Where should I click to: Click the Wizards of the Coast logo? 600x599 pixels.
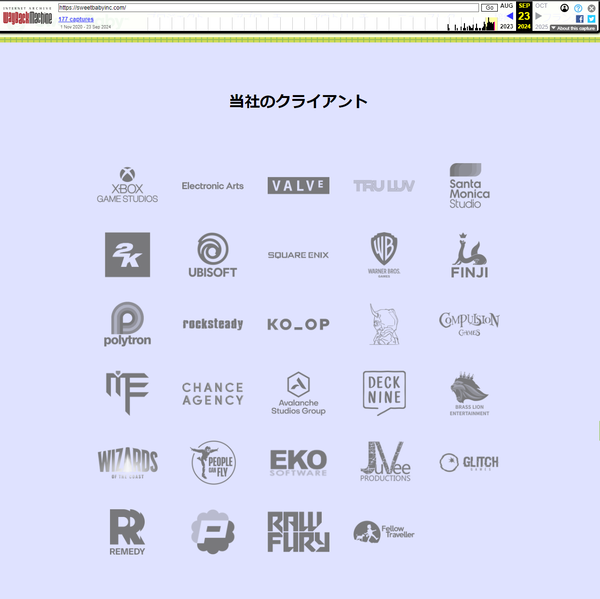coord(127,462)
